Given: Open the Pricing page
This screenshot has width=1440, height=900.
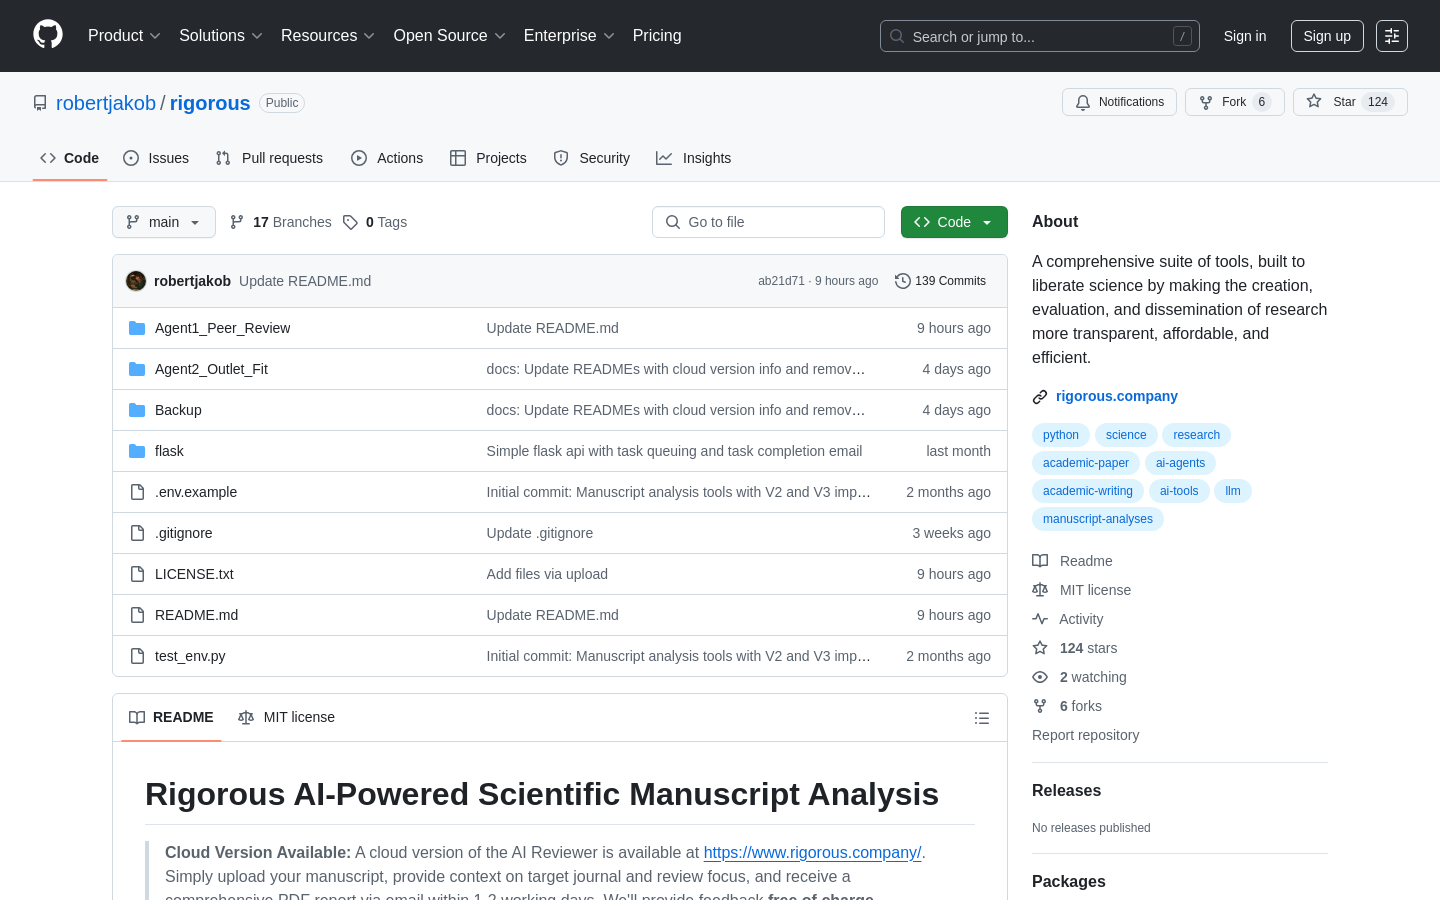Looking at the screenshot, I should click(657, 36).
